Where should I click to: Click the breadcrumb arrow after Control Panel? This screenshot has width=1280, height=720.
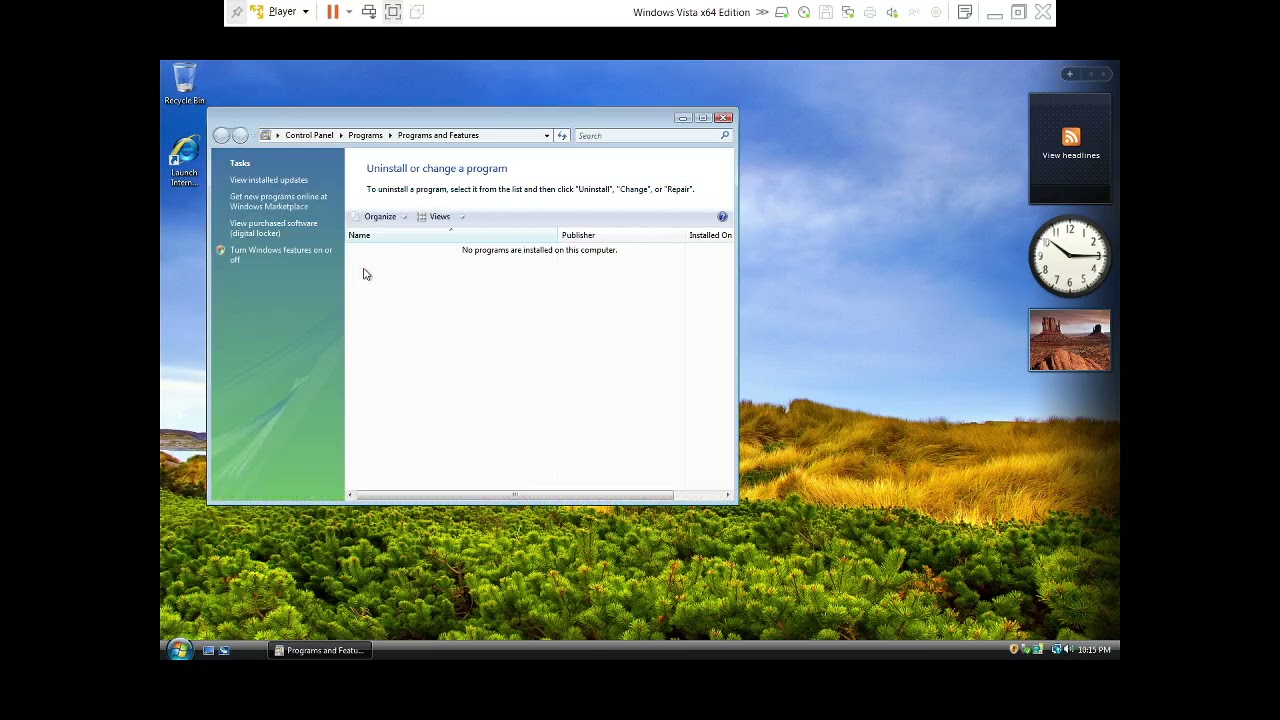click(340, 135)
